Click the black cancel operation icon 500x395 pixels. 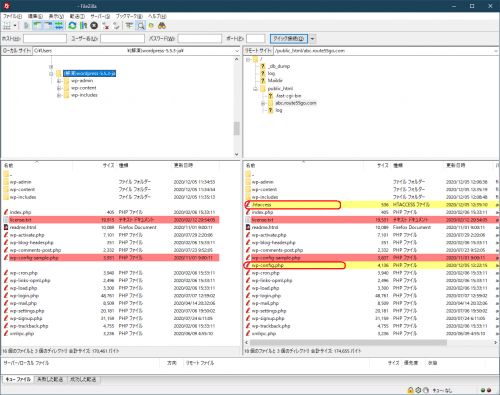coord(94,26)
